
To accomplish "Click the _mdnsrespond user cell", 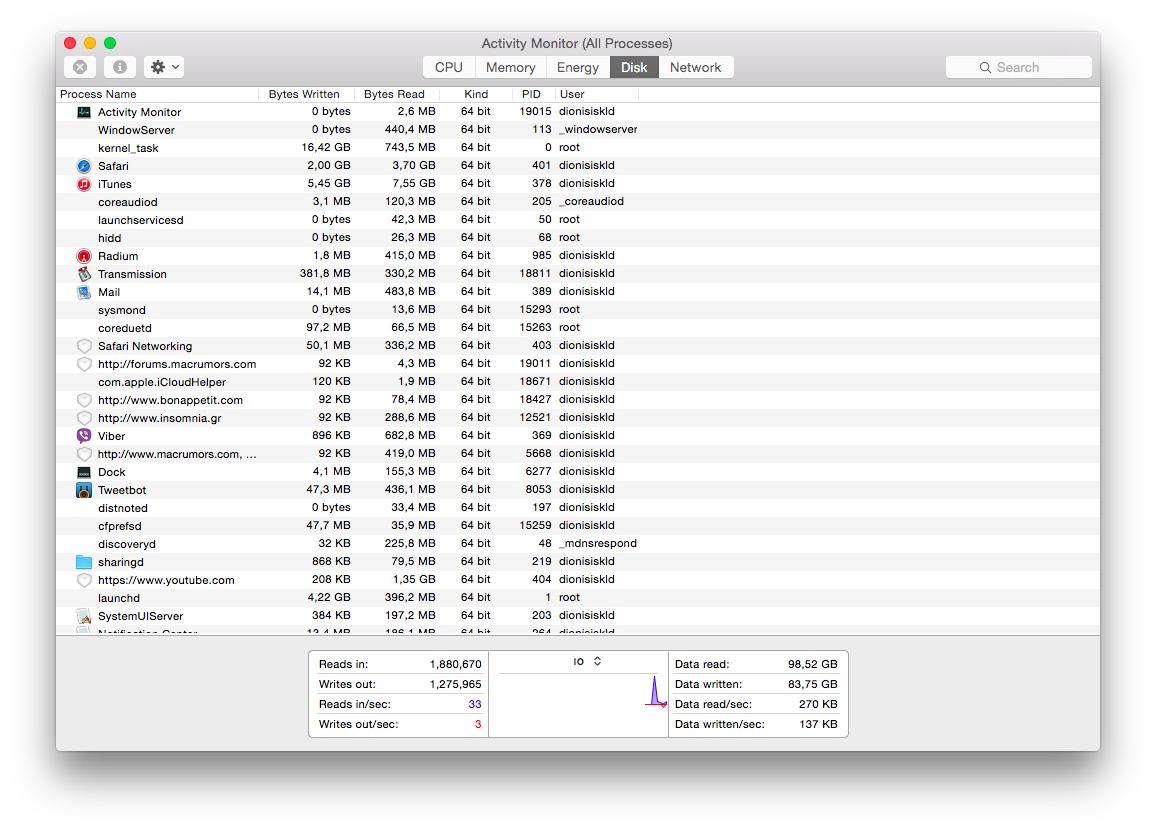I will [x=598, y=543].
